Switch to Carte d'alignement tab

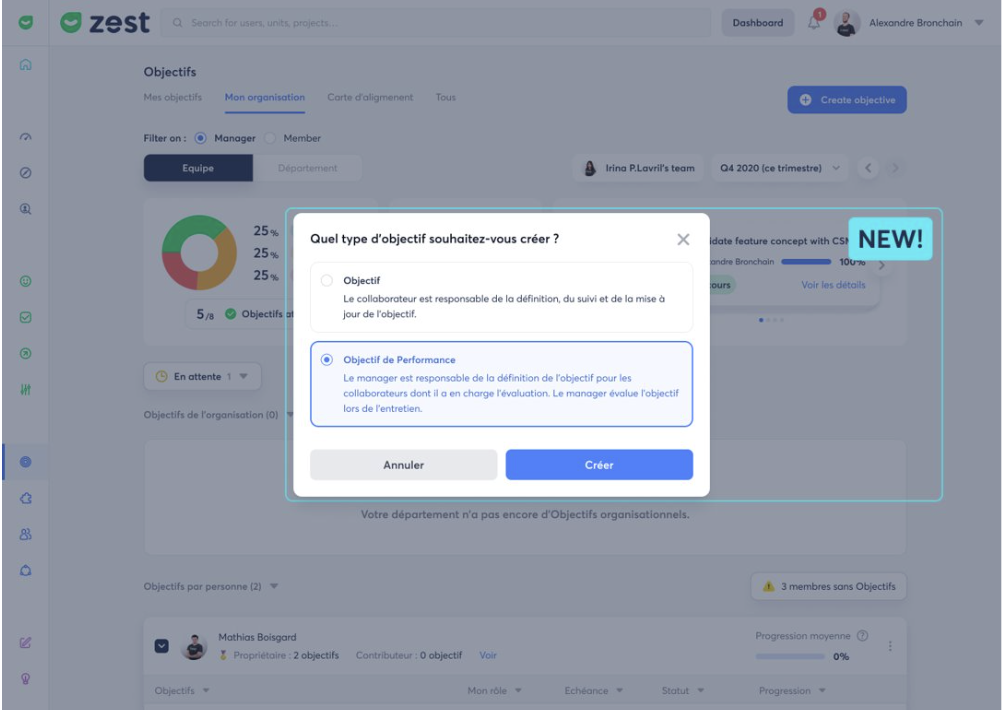click(x=370, y=97)
